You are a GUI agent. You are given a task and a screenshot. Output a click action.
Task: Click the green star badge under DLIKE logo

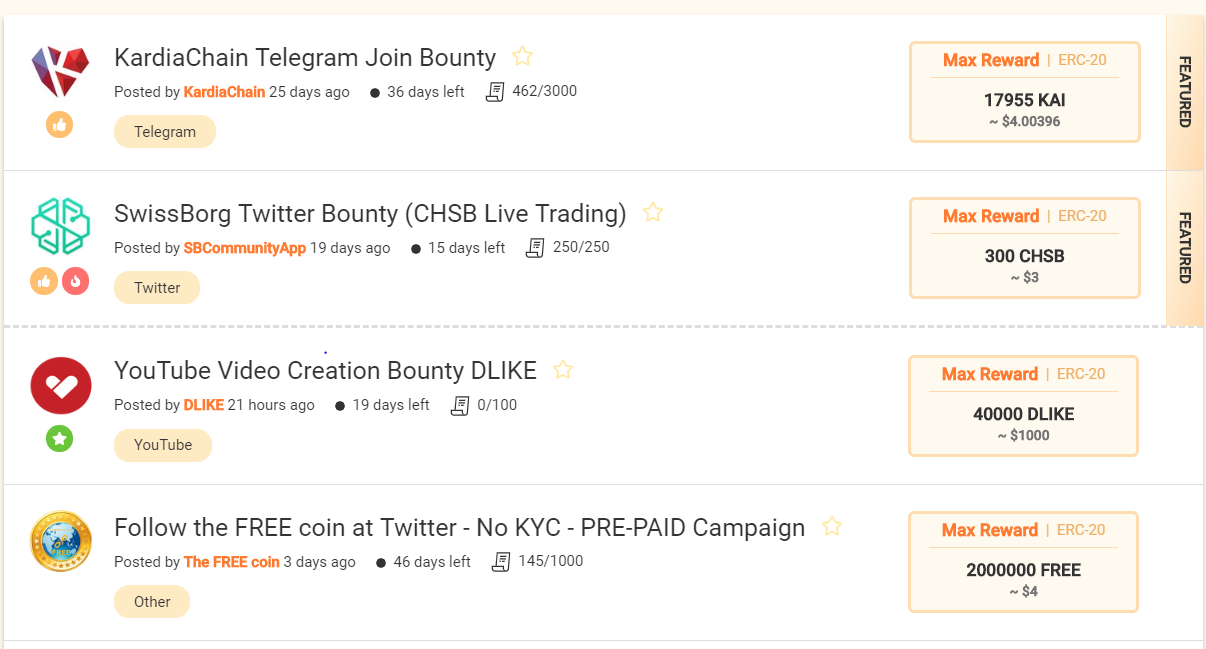pyautogui.click(x=60, y=438)
